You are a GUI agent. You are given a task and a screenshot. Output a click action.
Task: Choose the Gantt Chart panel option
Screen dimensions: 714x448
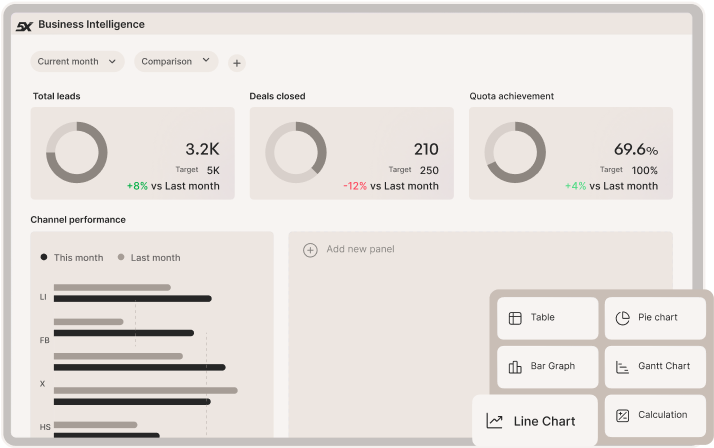coord(655,367)
